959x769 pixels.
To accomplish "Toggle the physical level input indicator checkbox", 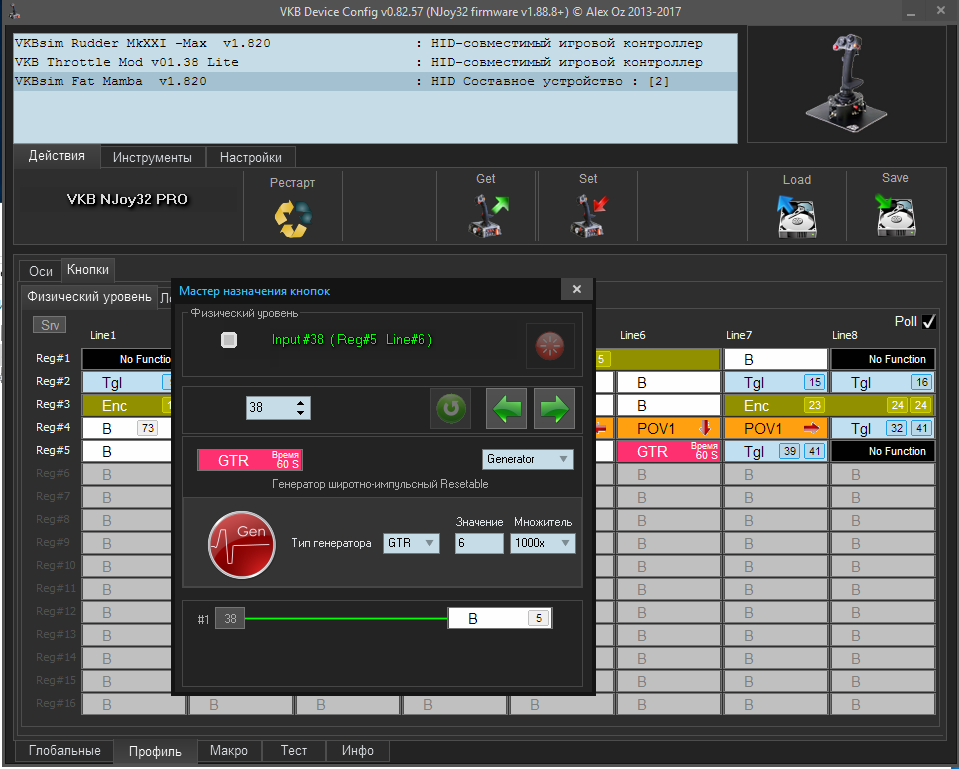I will point(229,340).
